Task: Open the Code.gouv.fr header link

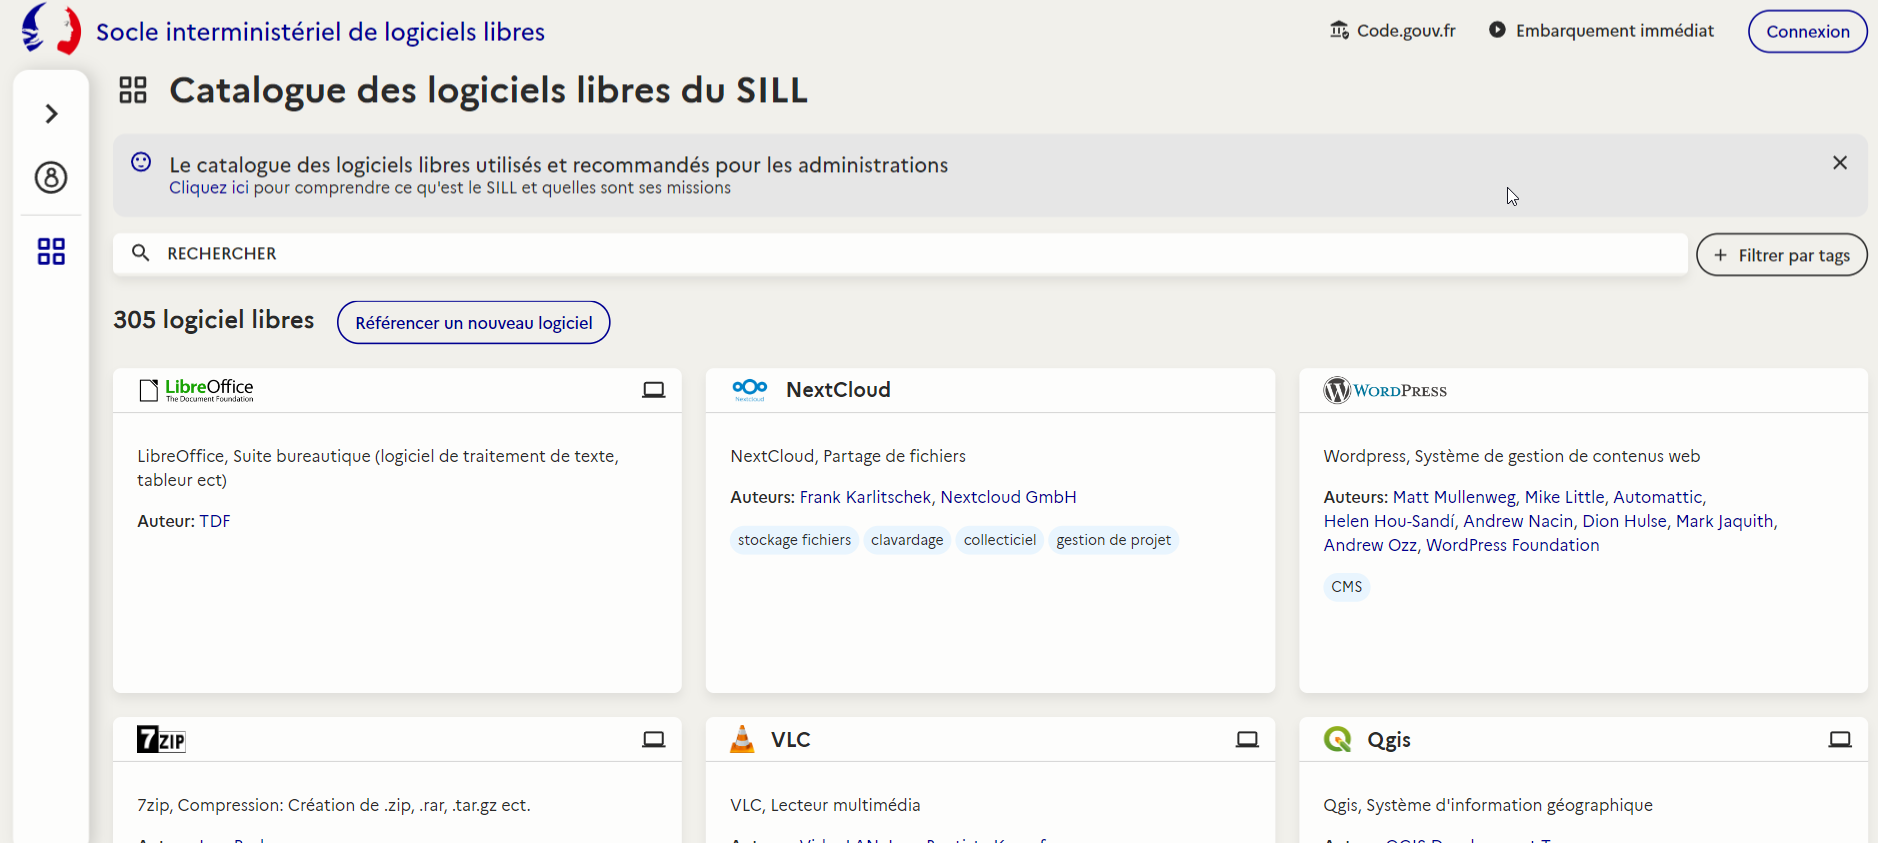Action: point(1392,31)
